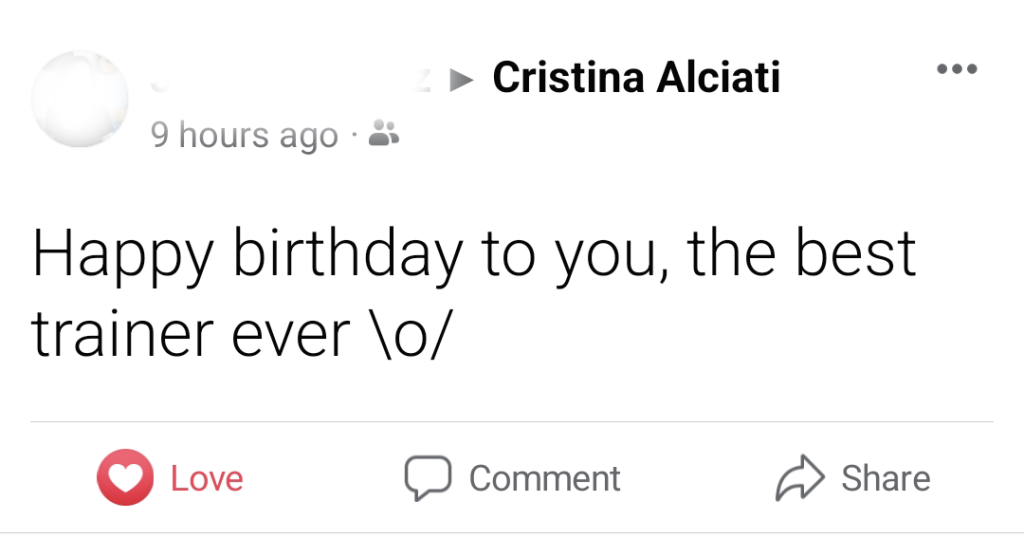Tap the Comment speech bubble icon

(x=427, y=478)
